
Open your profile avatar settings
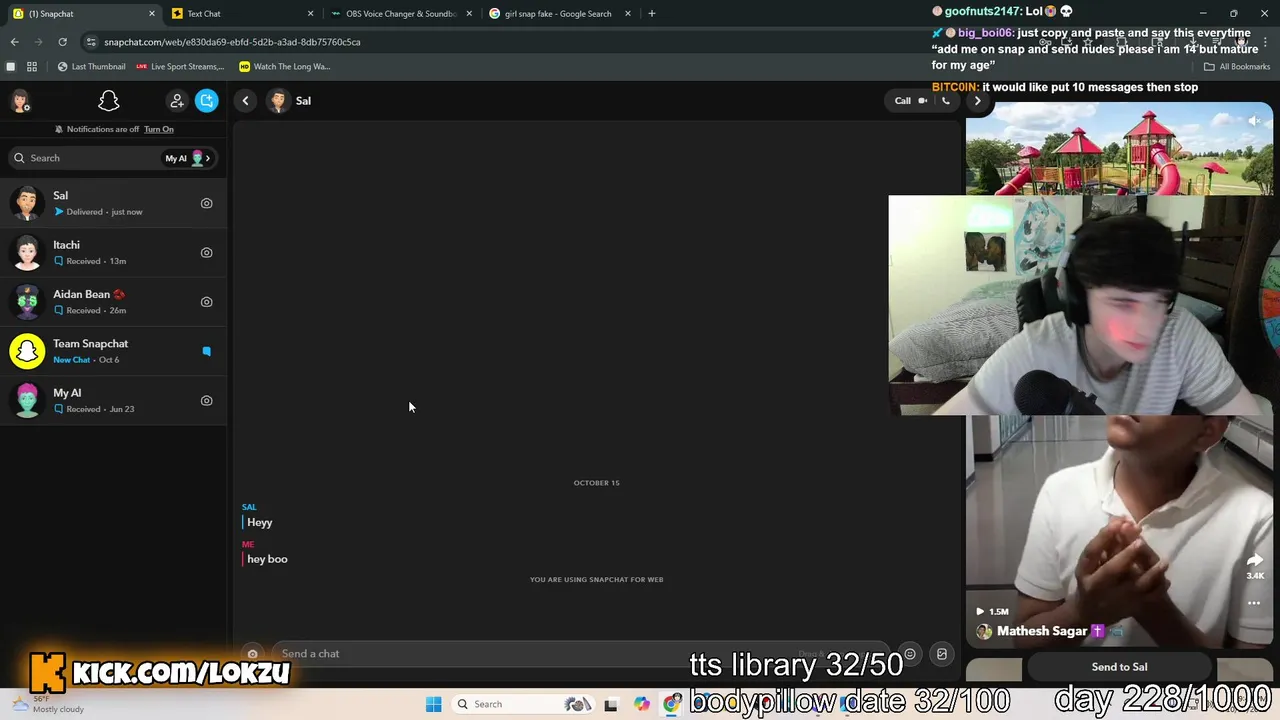point(20,101)
